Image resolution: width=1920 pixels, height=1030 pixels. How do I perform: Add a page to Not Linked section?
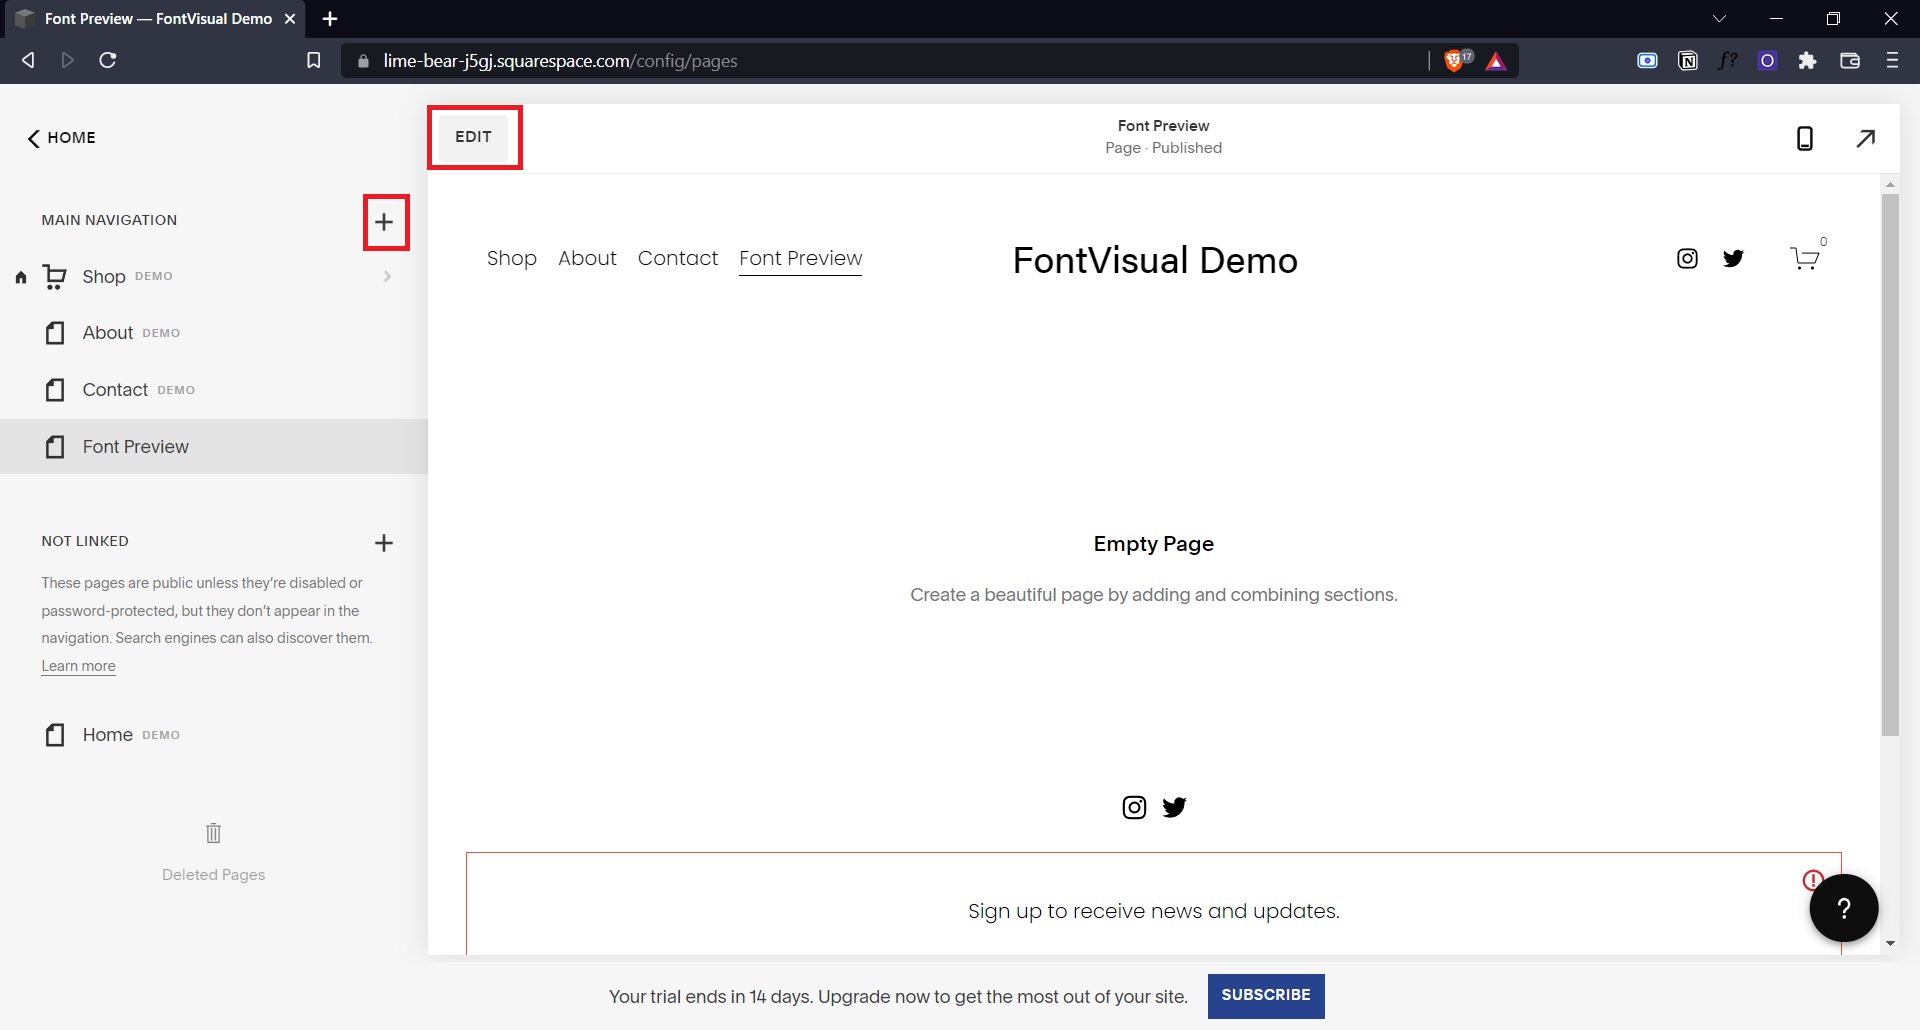pyautogui.click(x=384, y=542)
